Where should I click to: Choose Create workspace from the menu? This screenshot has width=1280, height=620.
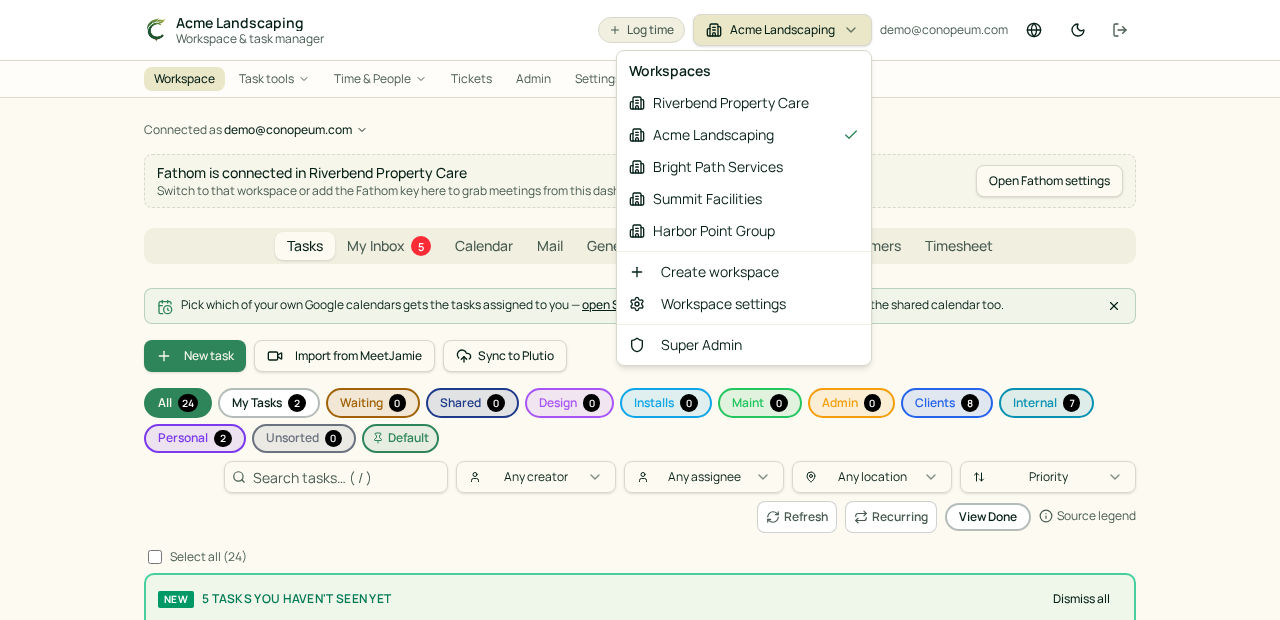tap(744, 272)
